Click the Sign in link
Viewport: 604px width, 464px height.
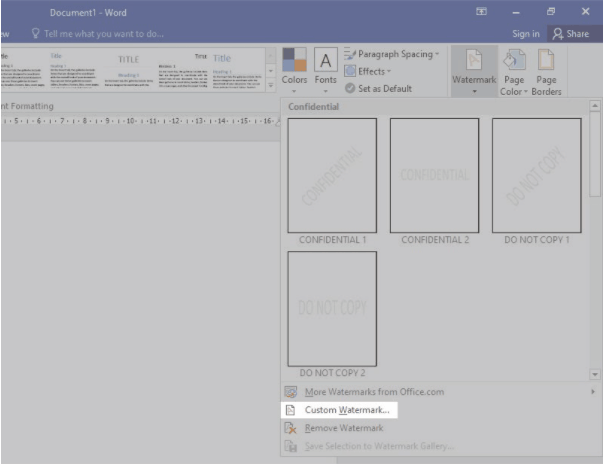click(x=526, y=33)
